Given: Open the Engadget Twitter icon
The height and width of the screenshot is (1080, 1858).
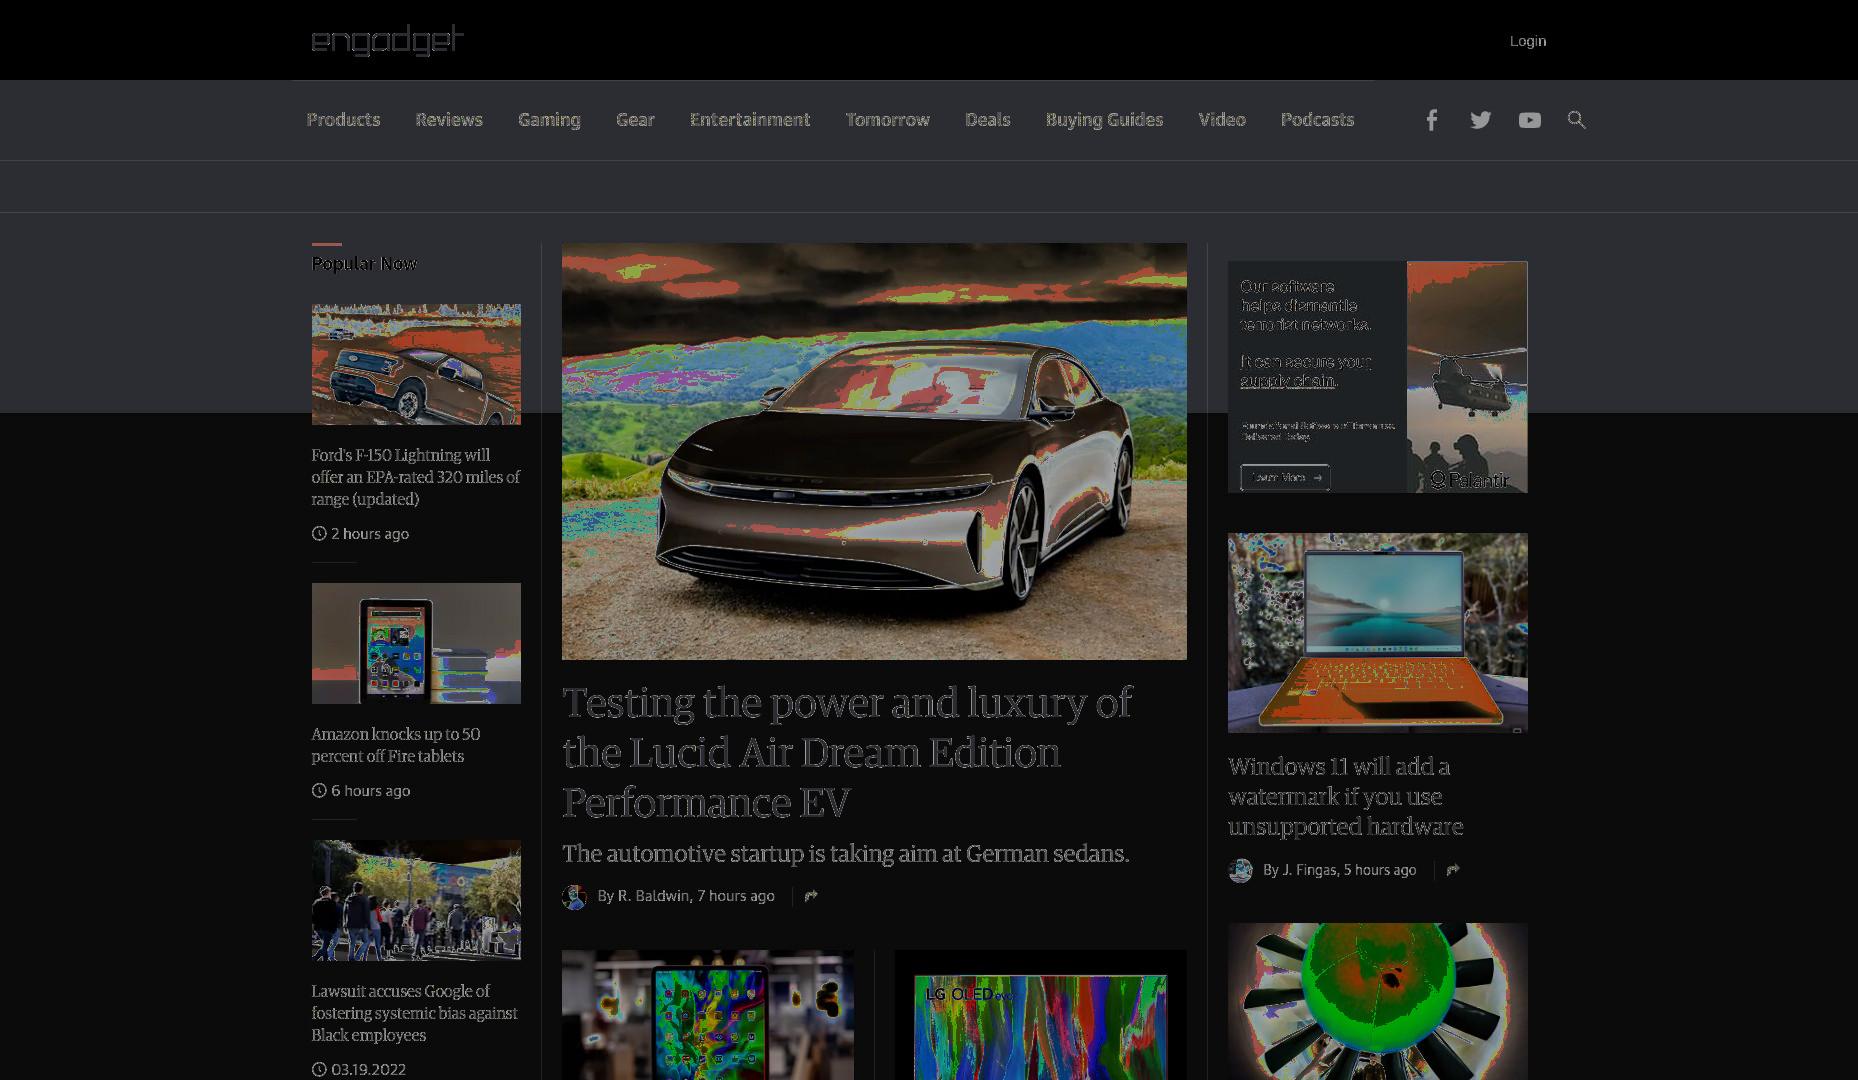Looking at the screenshot, I should [1481, 120].
